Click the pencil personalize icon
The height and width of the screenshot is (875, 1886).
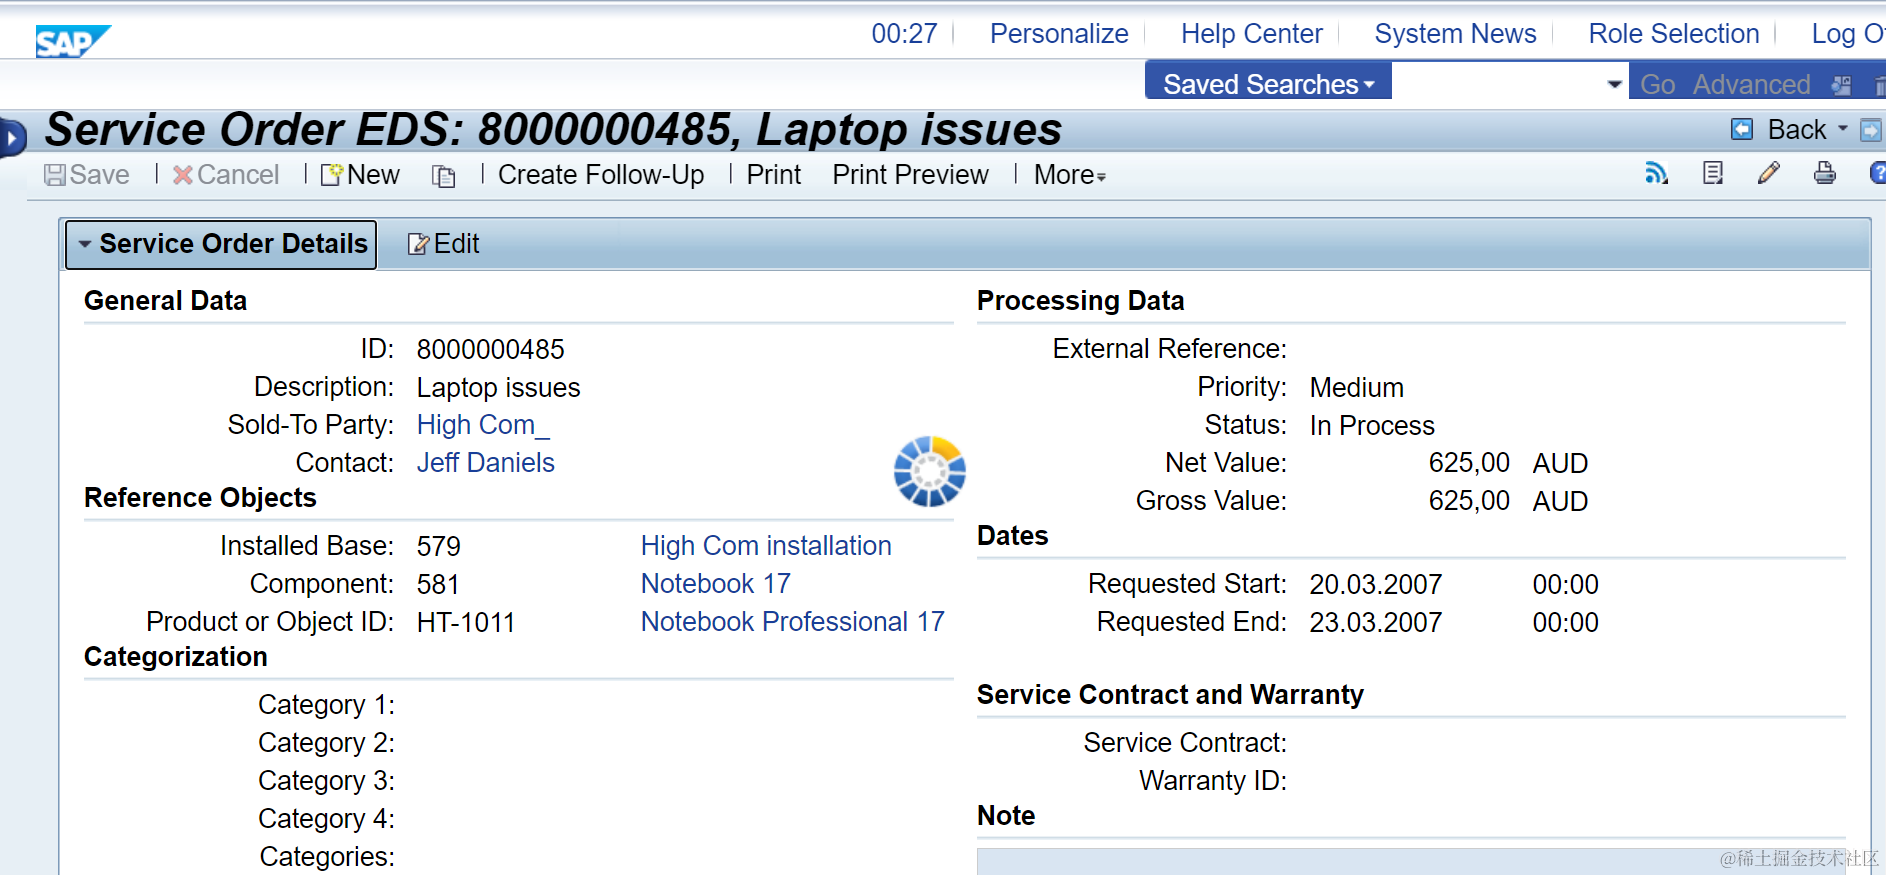[x=1768, y=173]
